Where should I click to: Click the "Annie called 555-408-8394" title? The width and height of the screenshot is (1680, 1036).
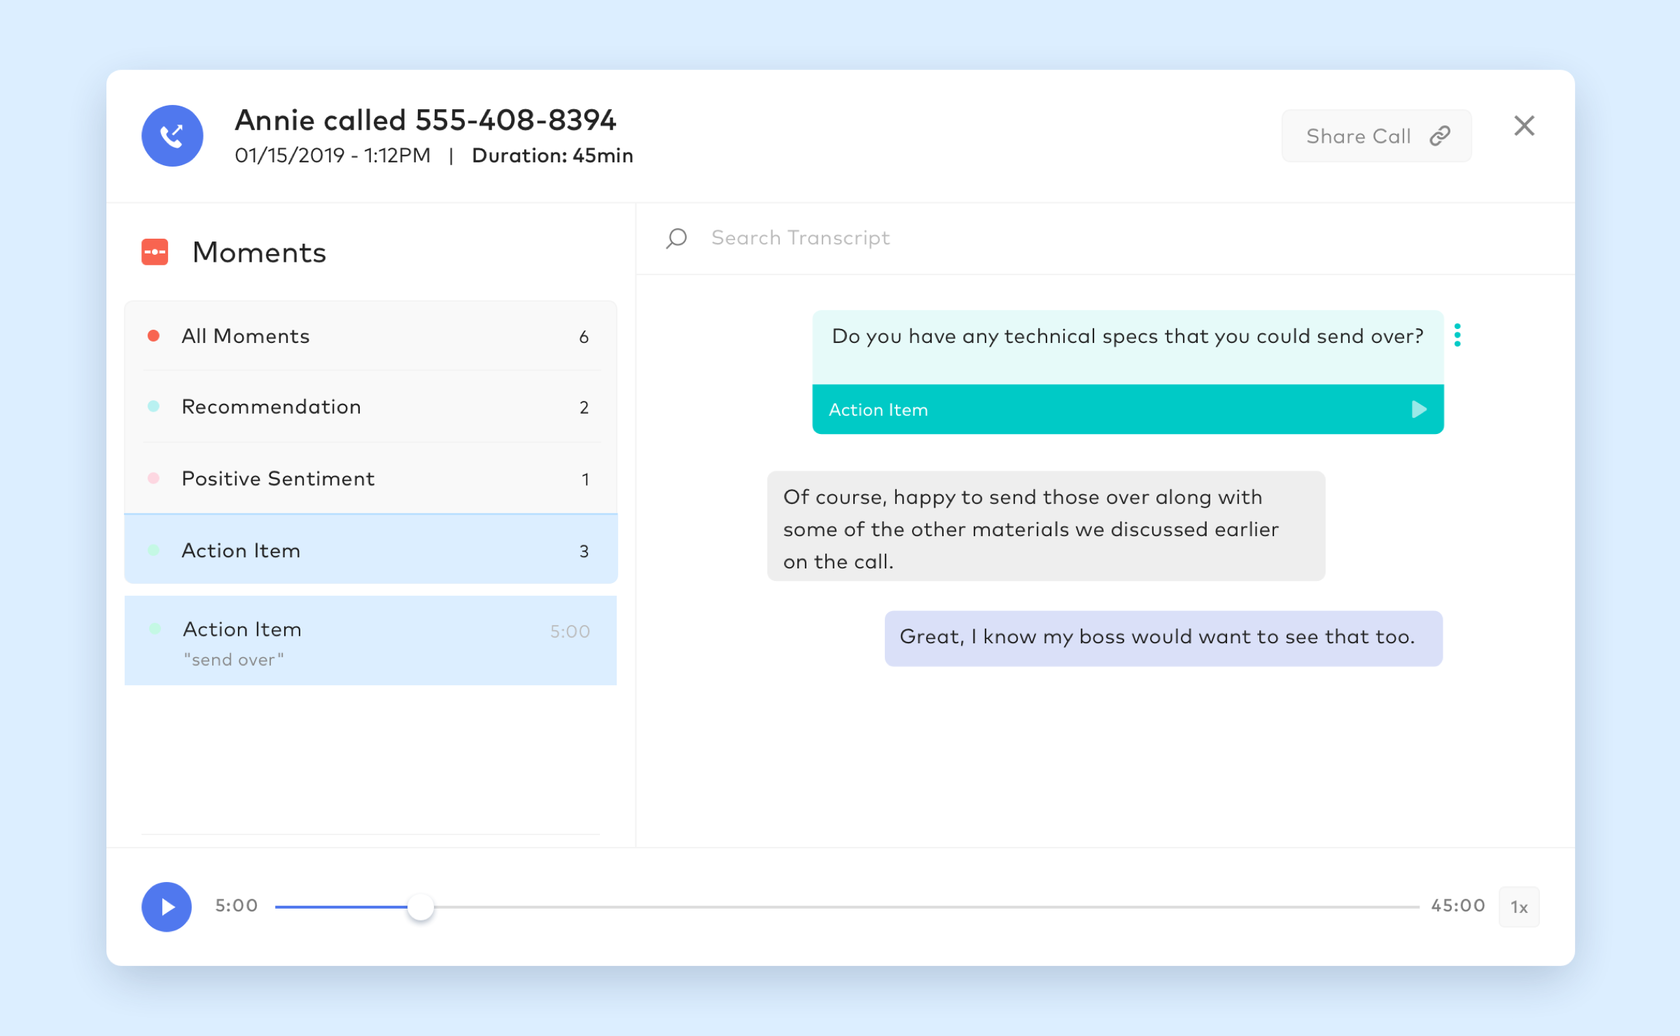click(x=426, y=120)
